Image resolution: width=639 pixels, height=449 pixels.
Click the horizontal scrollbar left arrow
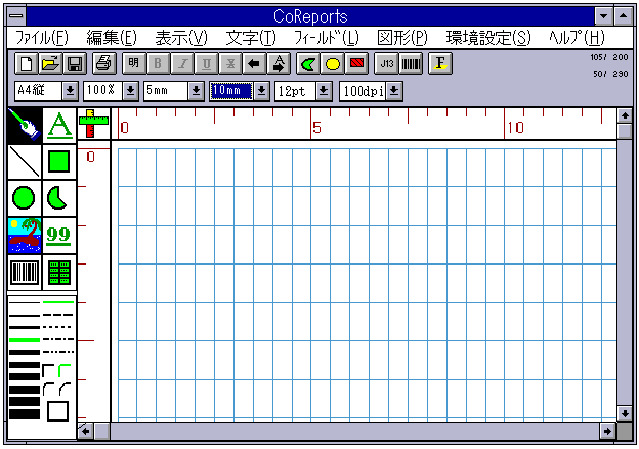pyautogui.click(x=85, y=431)
